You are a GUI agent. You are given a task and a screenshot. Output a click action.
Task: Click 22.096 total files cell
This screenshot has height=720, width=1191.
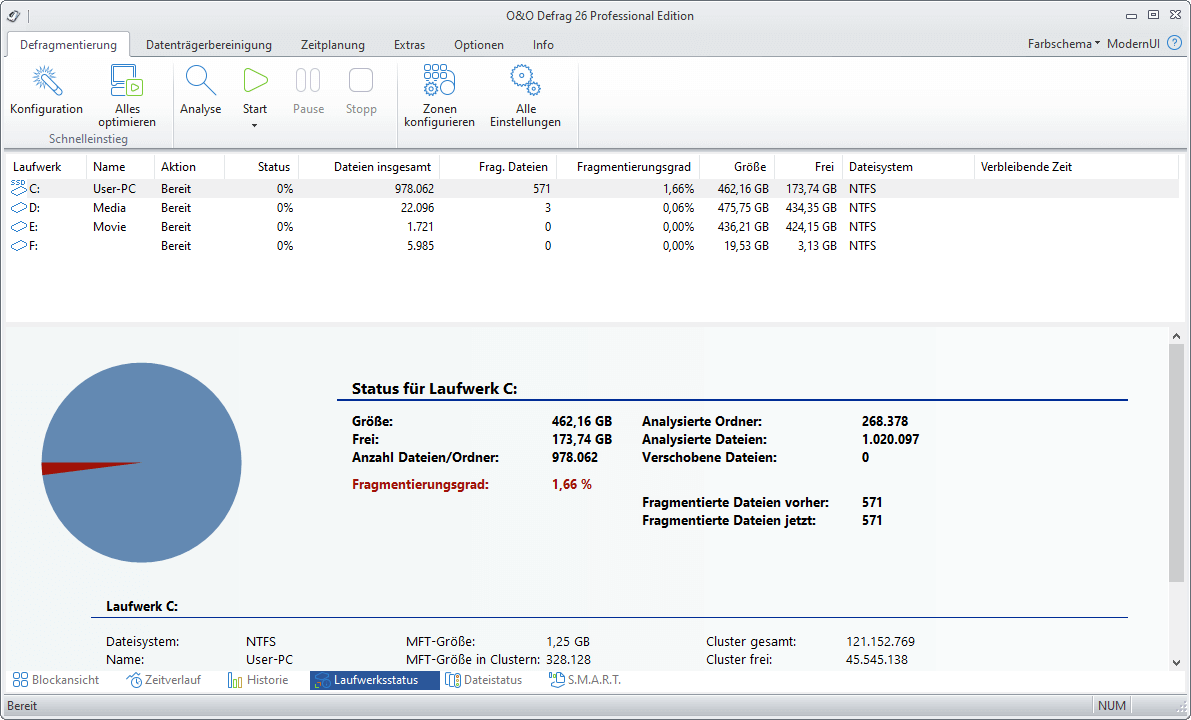pos(417,207)
